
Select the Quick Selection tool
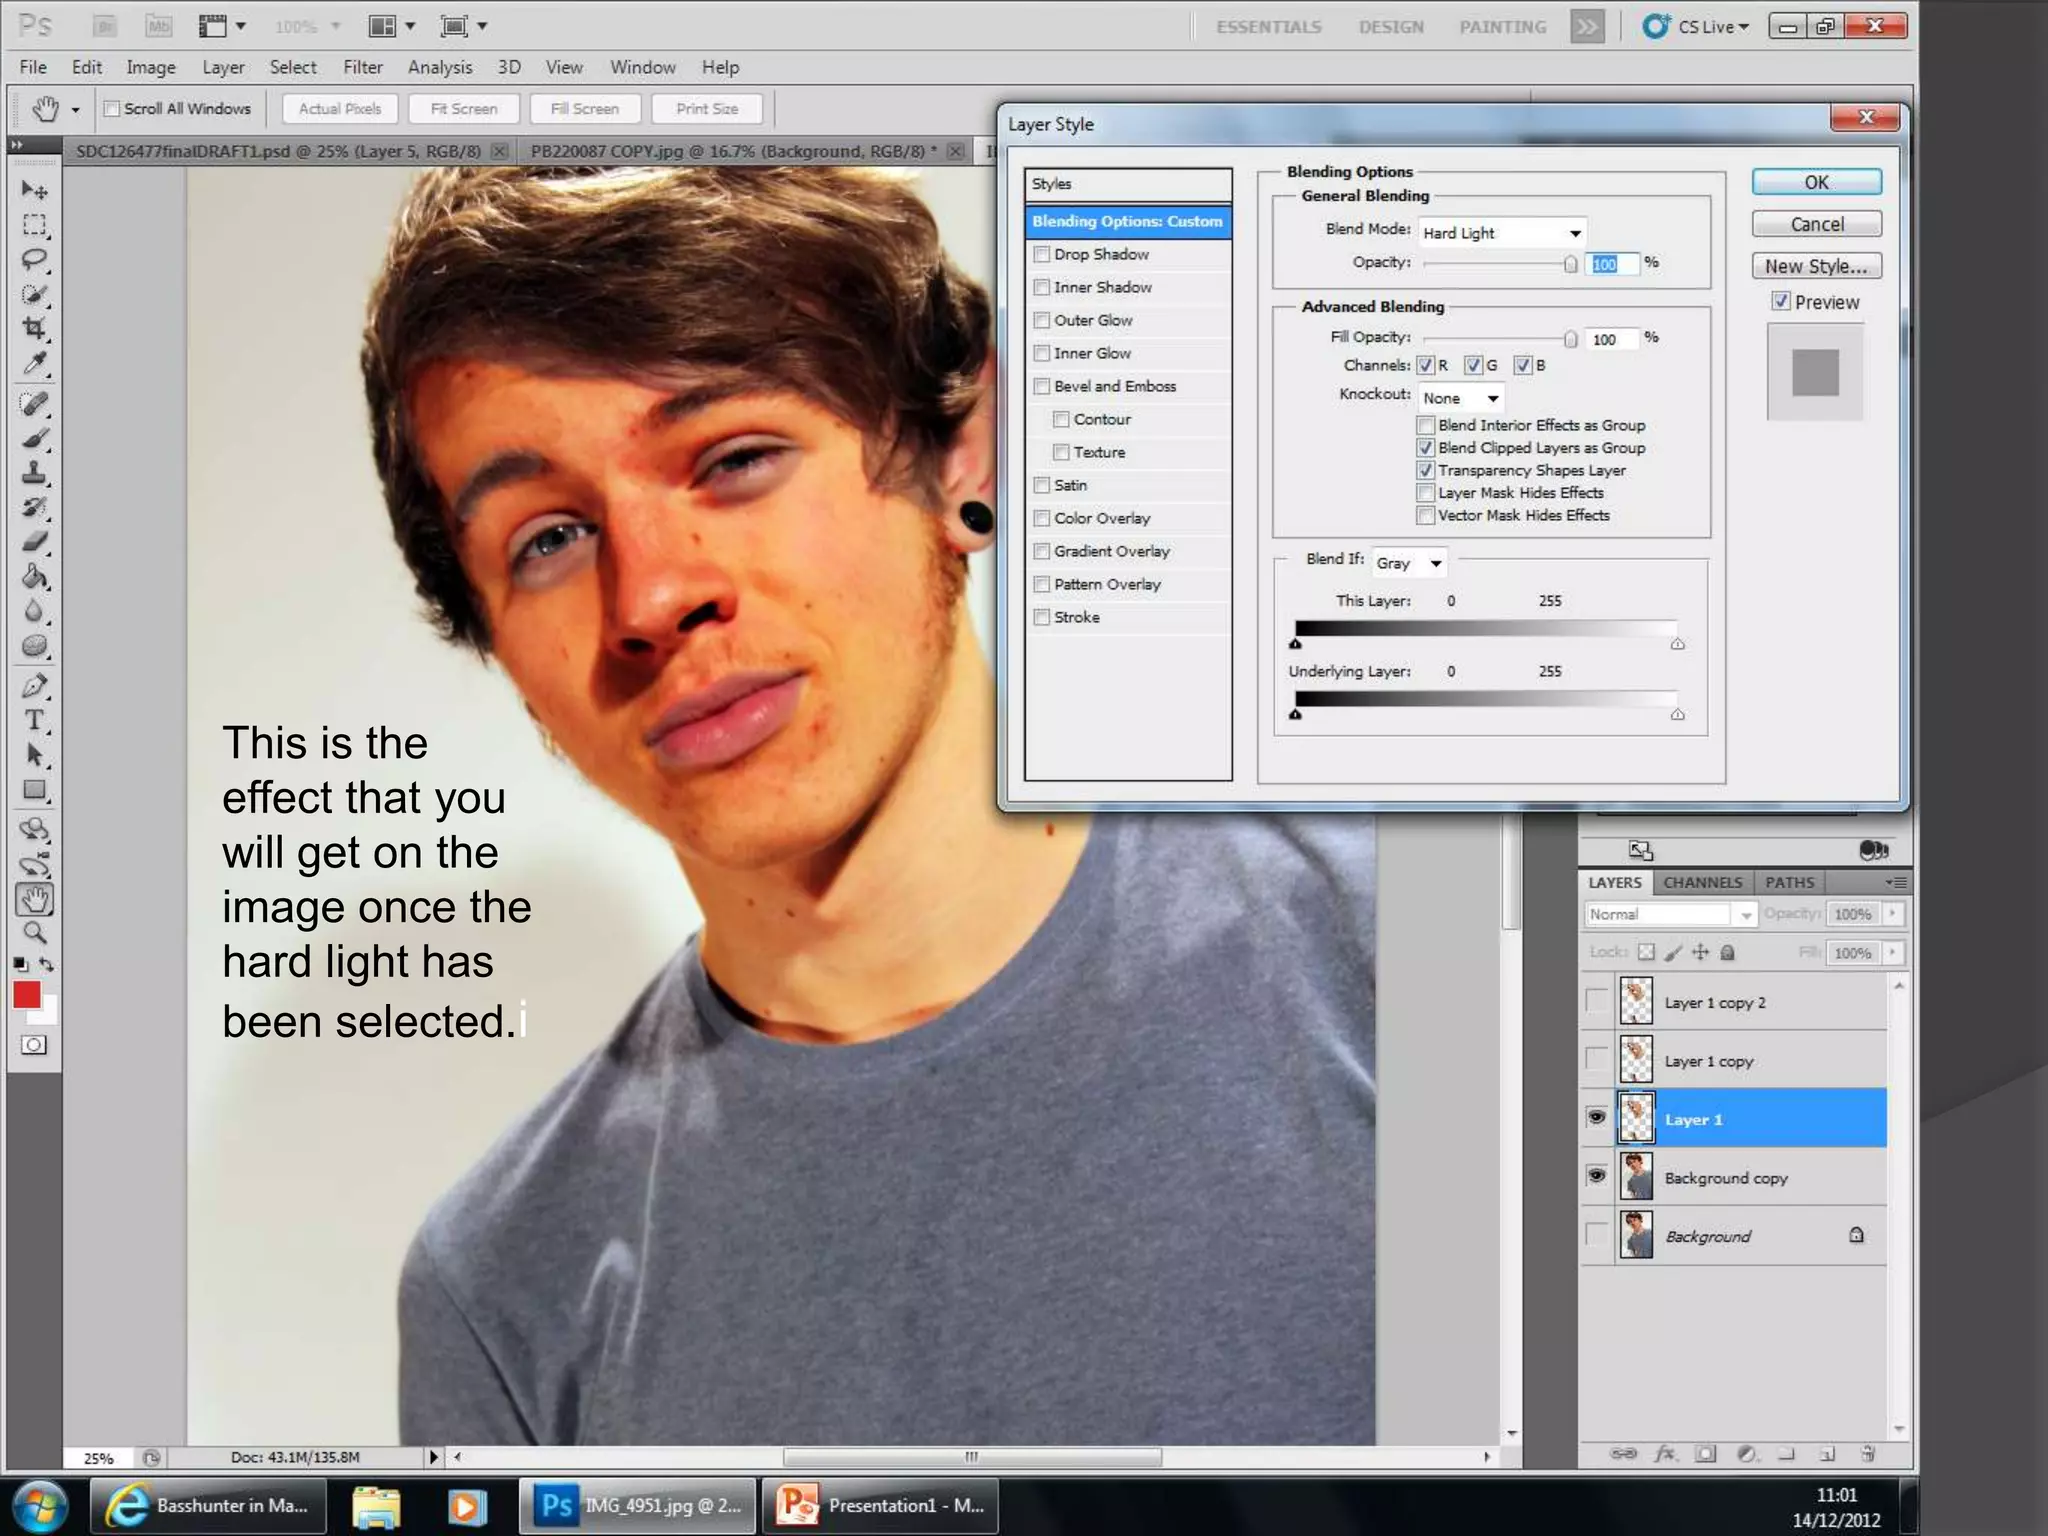pyautogui.click(x=35, y=295)
